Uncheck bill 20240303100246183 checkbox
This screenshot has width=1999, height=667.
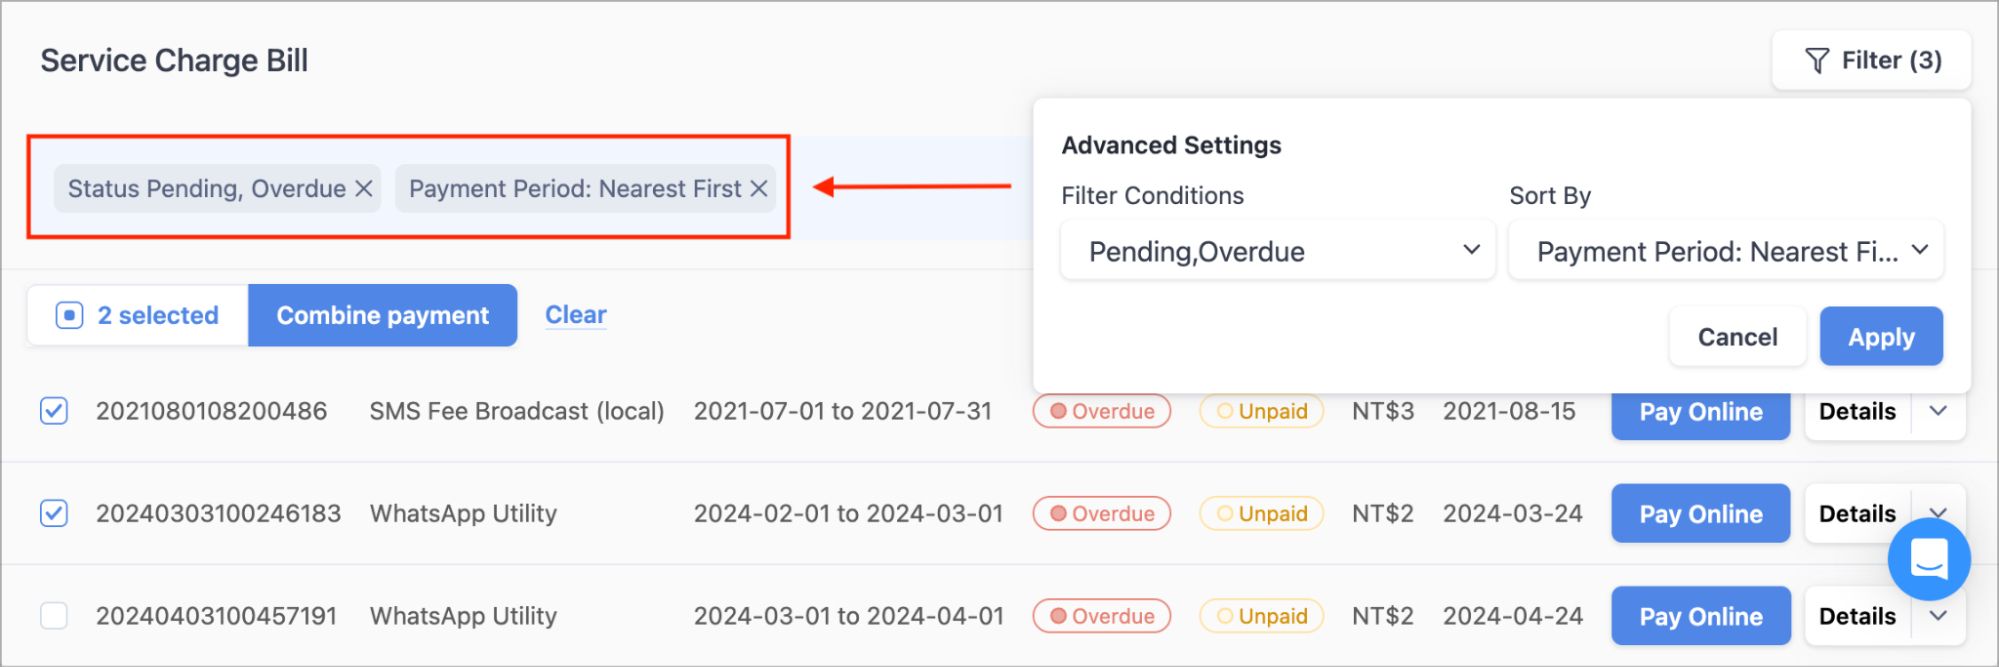click(54, 514)
